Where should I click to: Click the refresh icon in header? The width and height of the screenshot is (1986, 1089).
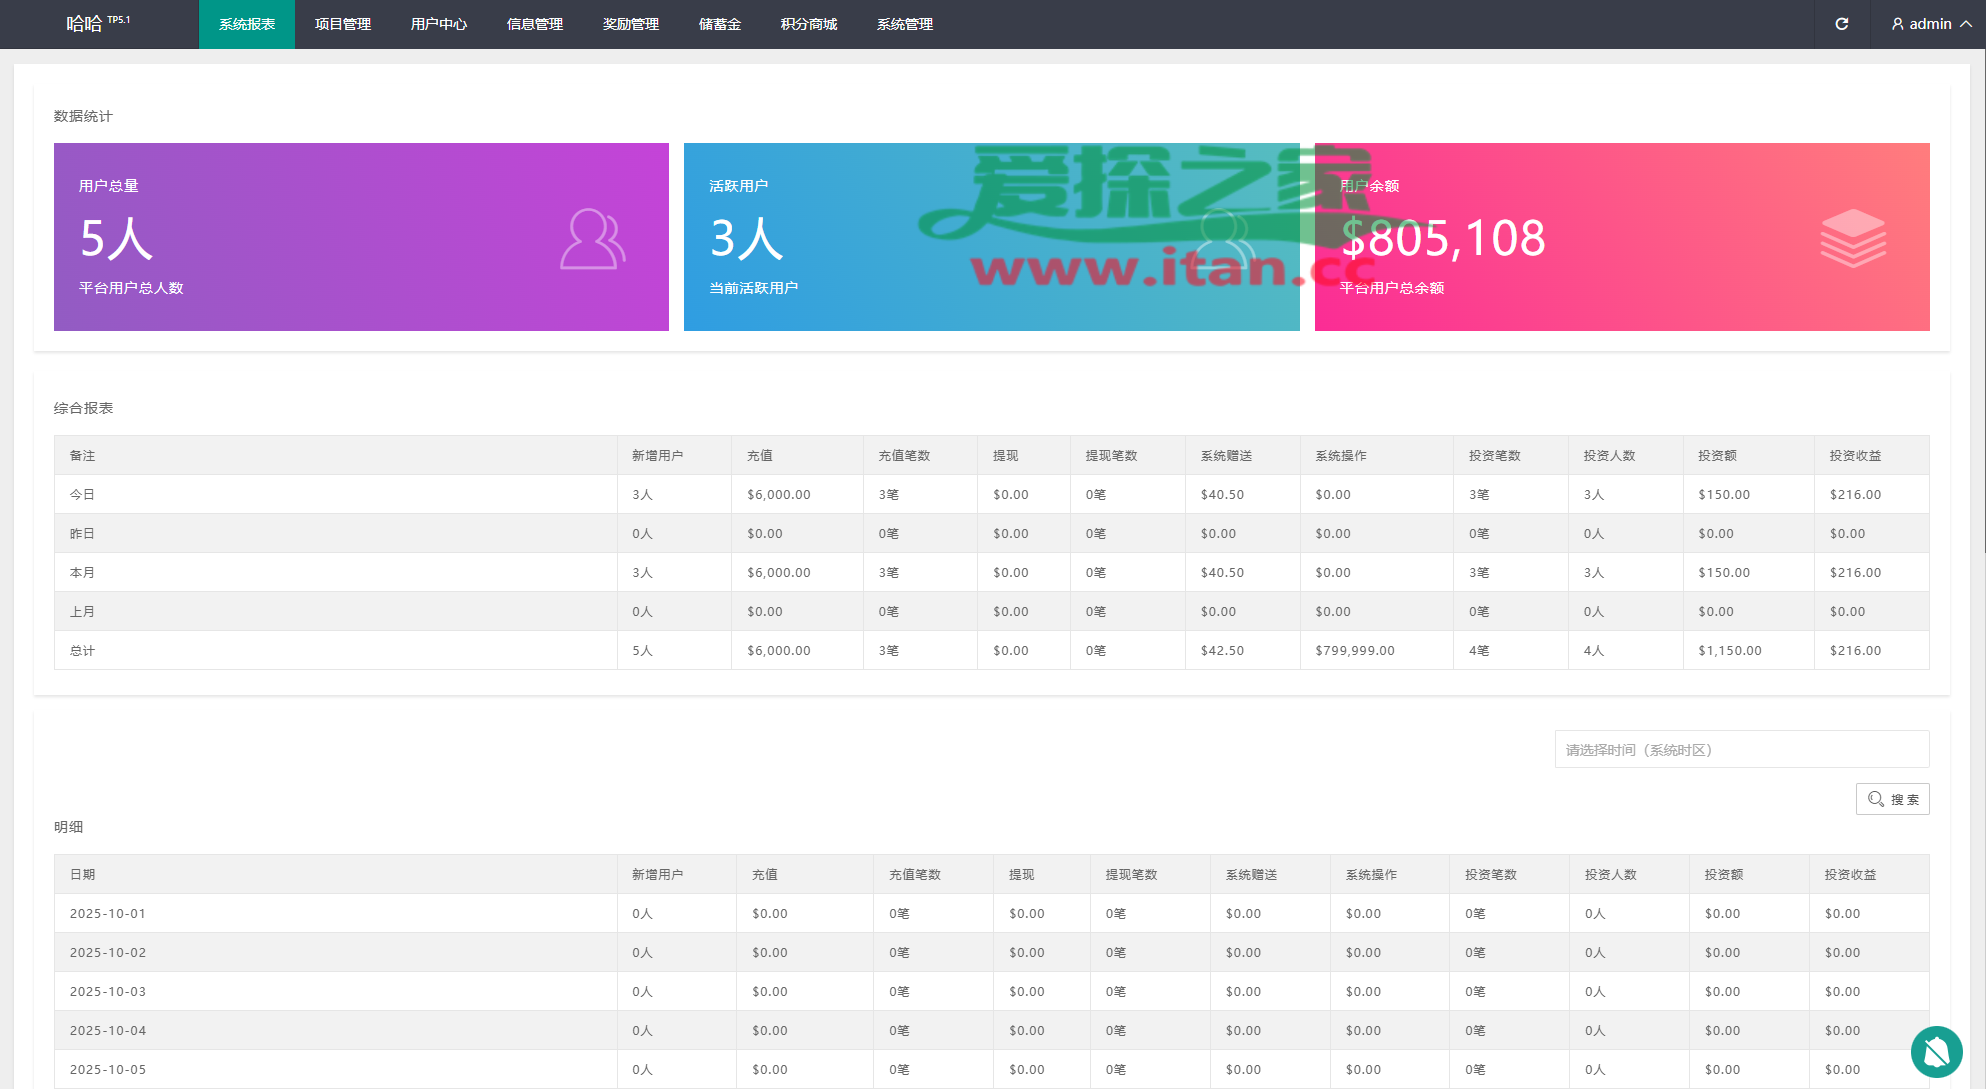[x=1841, y=24]
